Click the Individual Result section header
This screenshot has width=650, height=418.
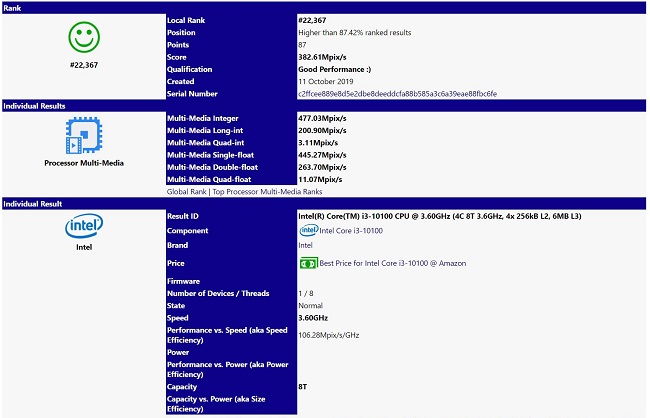point(324,204)
